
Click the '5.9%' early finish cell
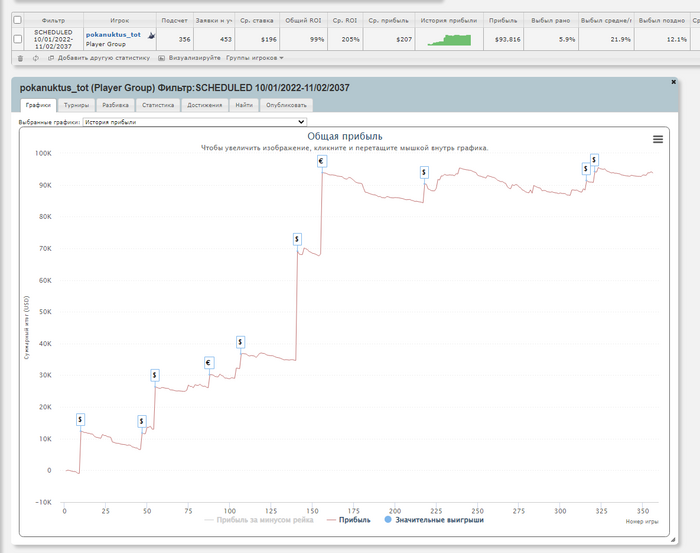(550, 39)
